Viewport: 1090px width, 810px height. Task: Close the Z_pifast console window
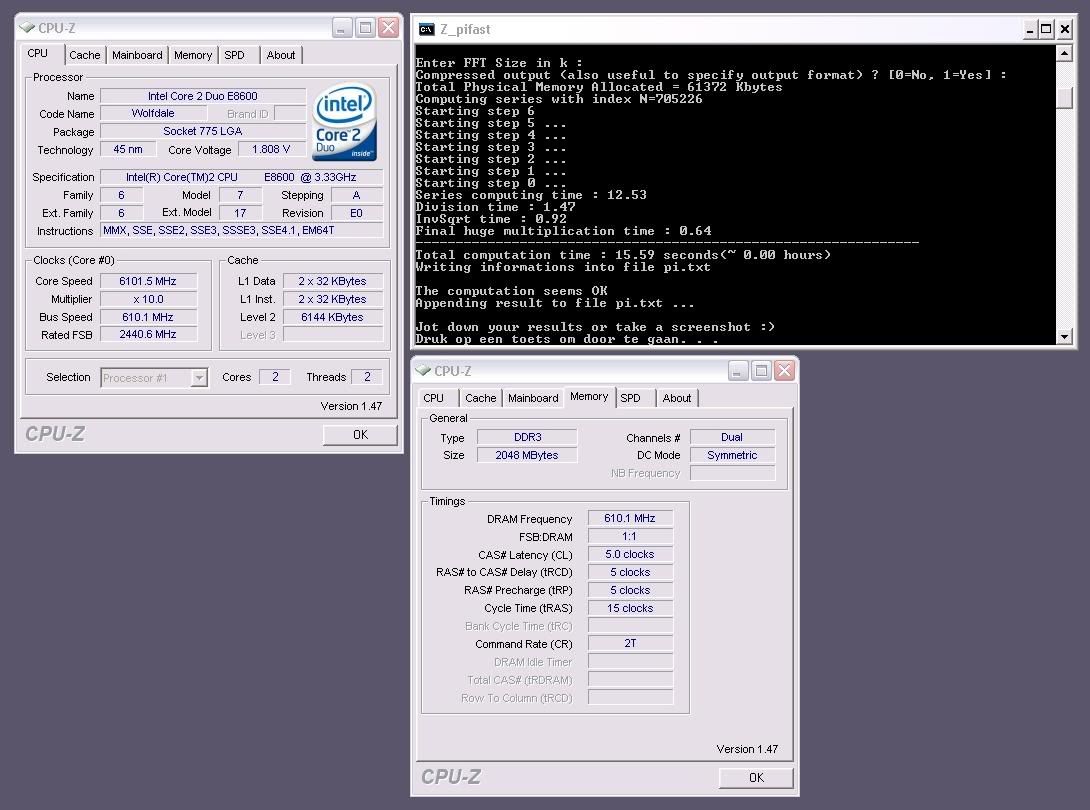tap(1064, 29)
